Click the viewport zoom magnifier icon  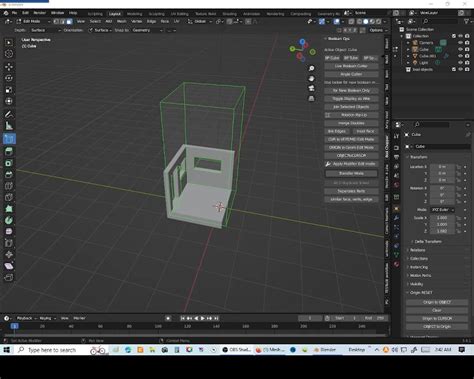[311, 68]
